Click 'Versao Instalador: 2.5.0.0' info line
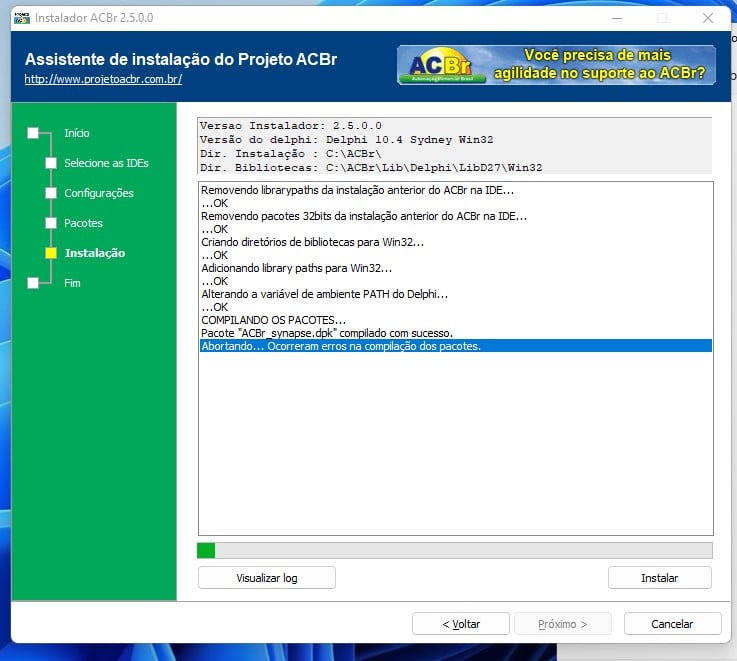The image size is (737, 661). click(290, 126)
